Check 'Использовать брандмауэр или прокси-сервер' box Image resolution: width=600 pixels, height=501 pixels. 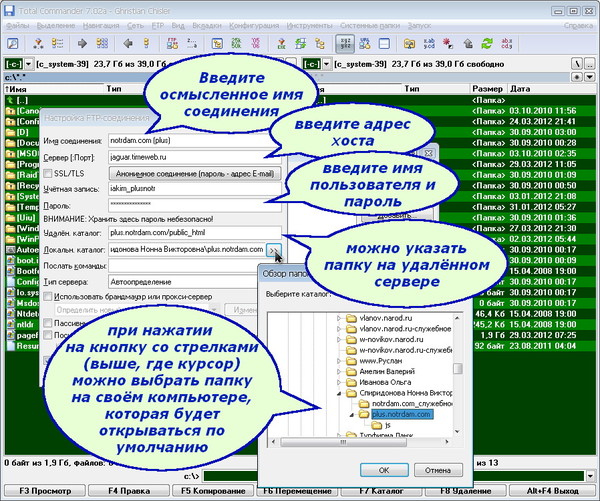(48, 297)
